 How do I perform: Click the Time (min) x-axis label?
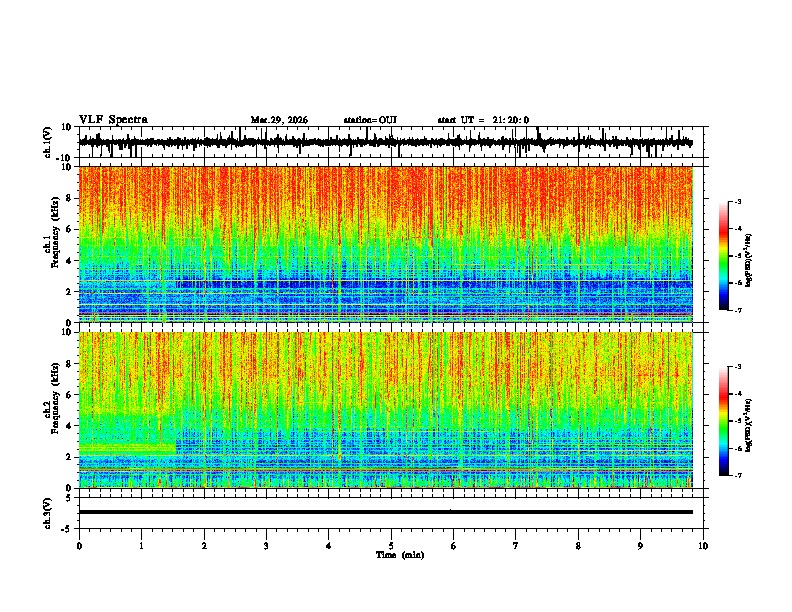click(x=400, y=555)
